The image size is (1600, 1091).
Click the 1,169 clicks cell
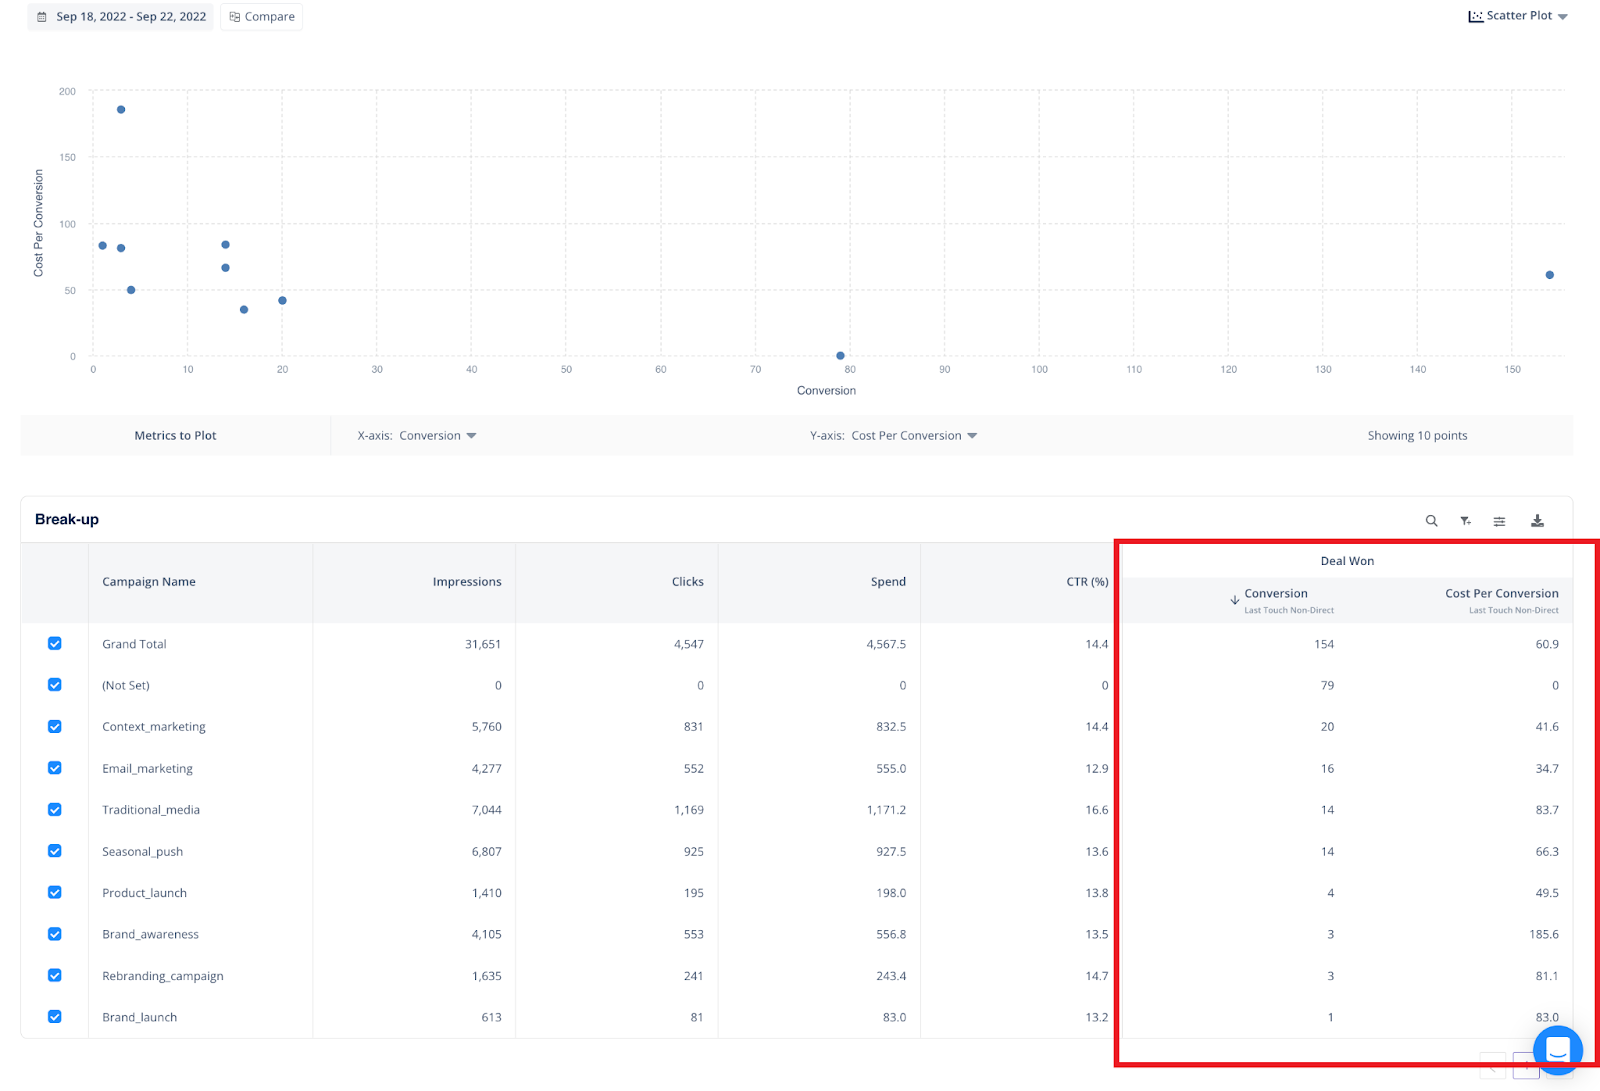689,810
